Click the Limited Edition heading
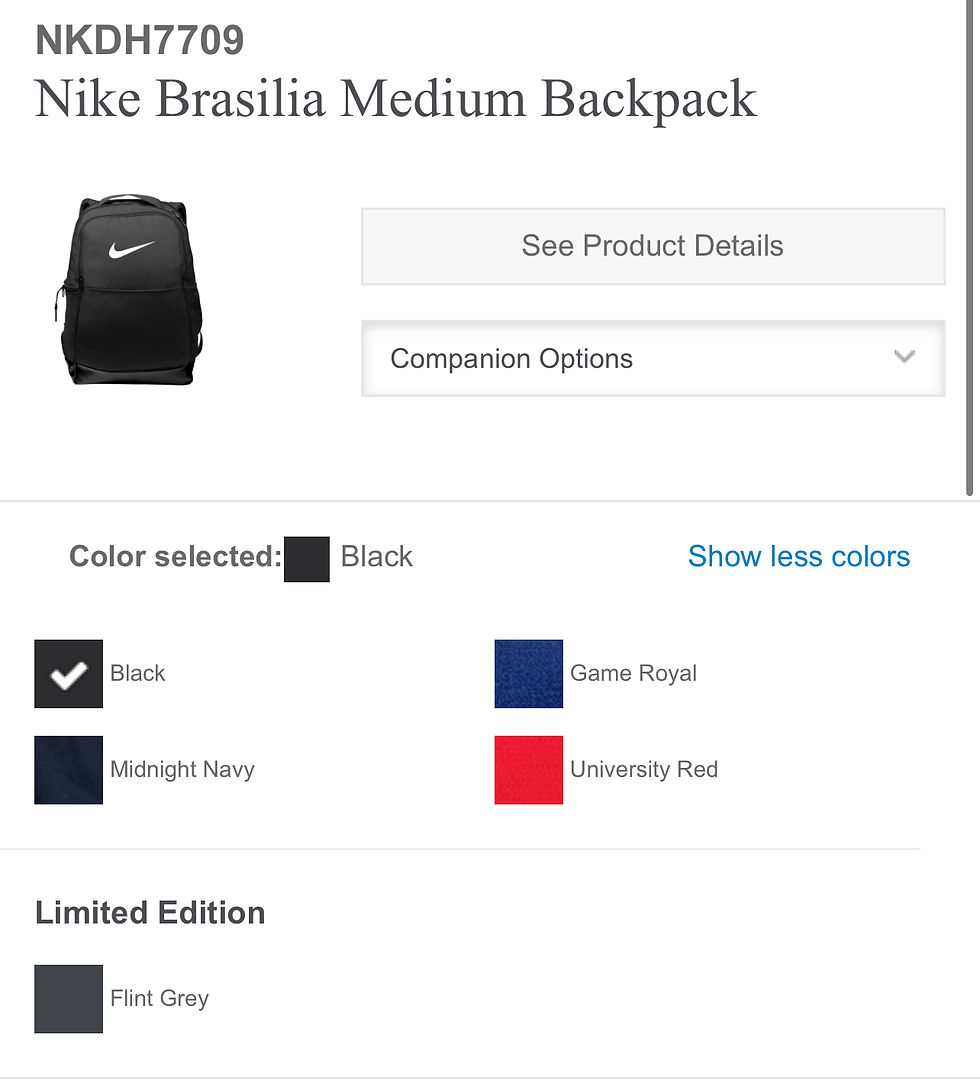Image resolution: width=980 pixels, height=1083 pixels. point(150,912)
